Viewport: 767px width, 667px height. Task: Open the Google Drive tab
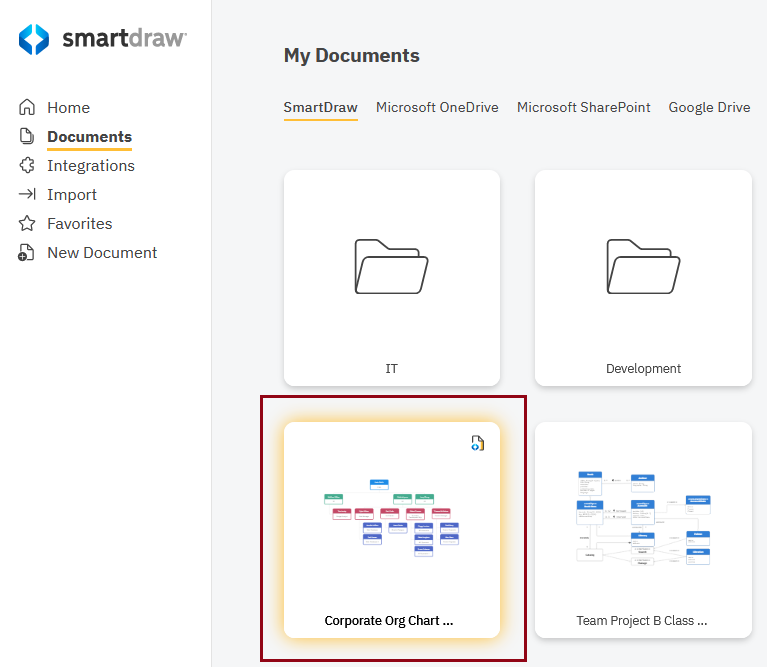709,107
